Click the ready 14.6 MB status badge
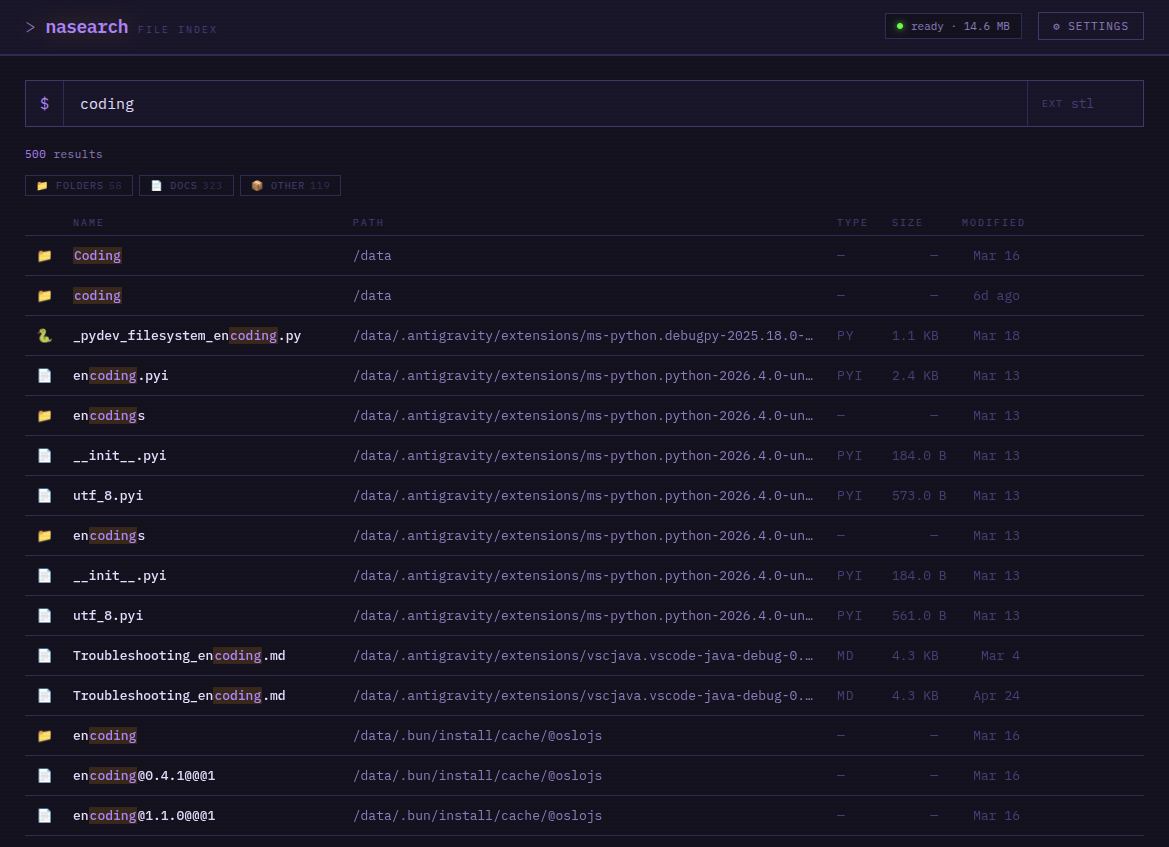 pyautogui.click(x=953, y=26)
